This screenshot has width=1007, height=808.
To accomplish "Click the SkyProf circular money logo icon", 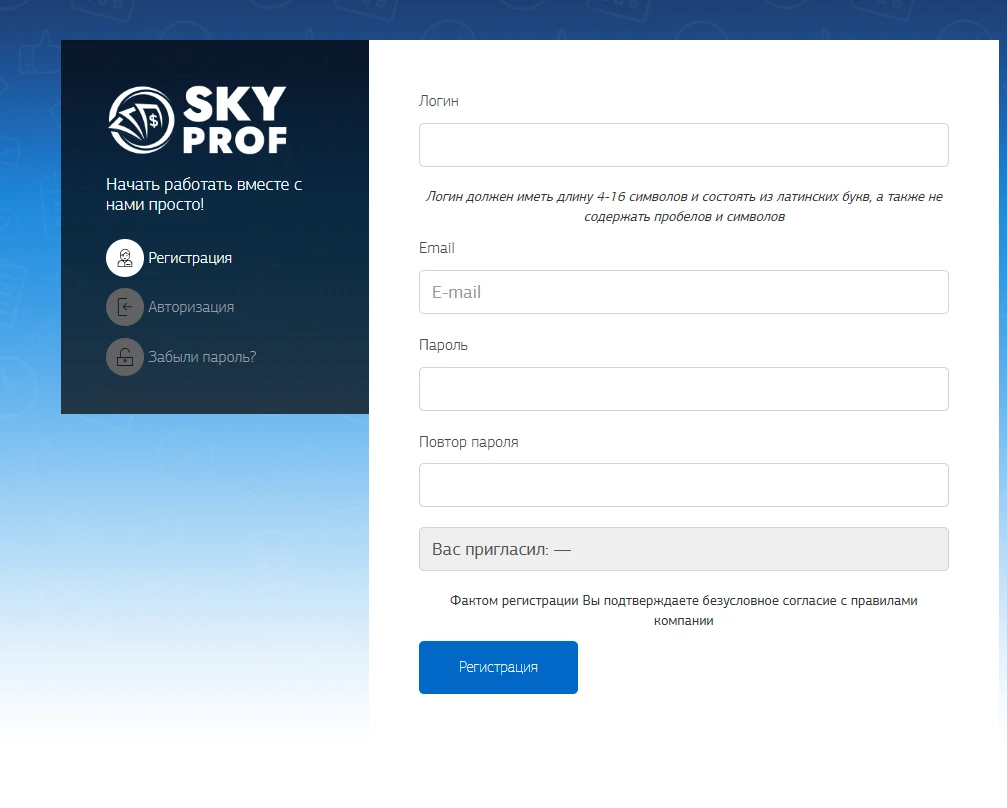I will (x=141, y=120).
